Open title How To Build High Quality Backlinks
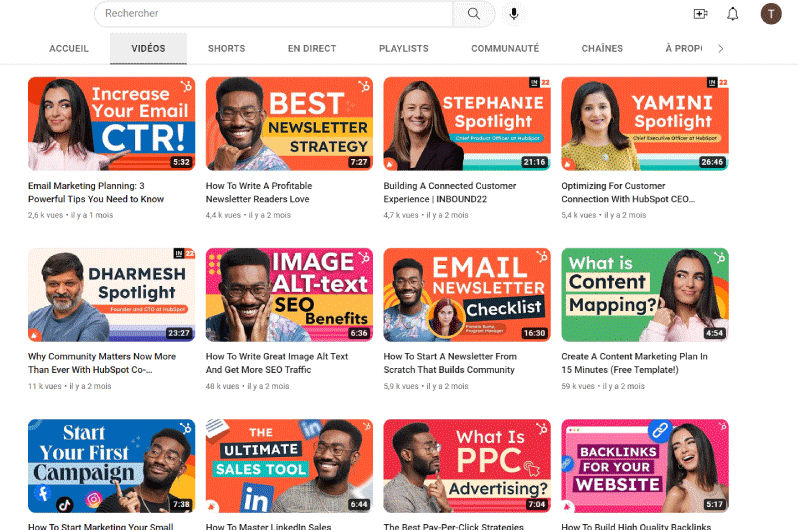Viewport: 800px width, 530px height. pyautogui.click(x=636, y=526)
